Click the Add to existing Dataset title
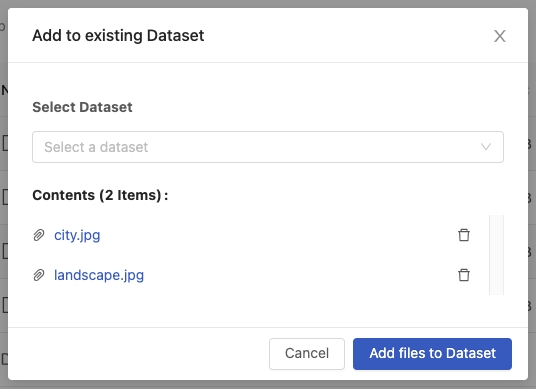 tap(118, 36)
